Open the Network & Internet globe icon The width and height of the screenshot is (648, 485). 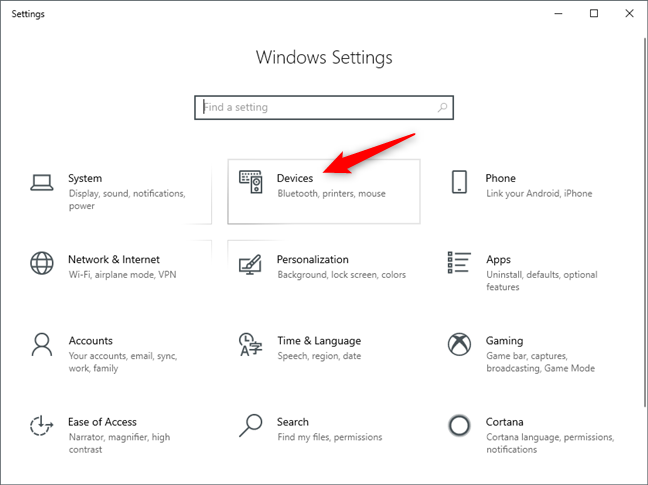[42, 263]
